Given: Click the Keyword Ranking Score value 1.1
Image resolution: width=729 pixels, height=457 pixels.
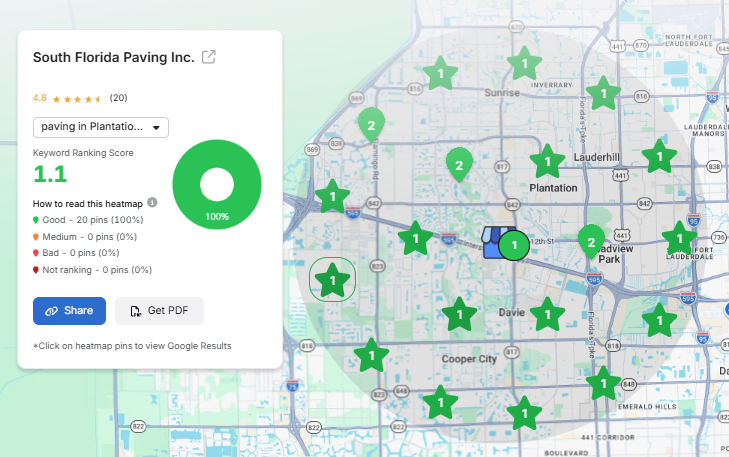Looking at the screenshot, I should 50,174.
